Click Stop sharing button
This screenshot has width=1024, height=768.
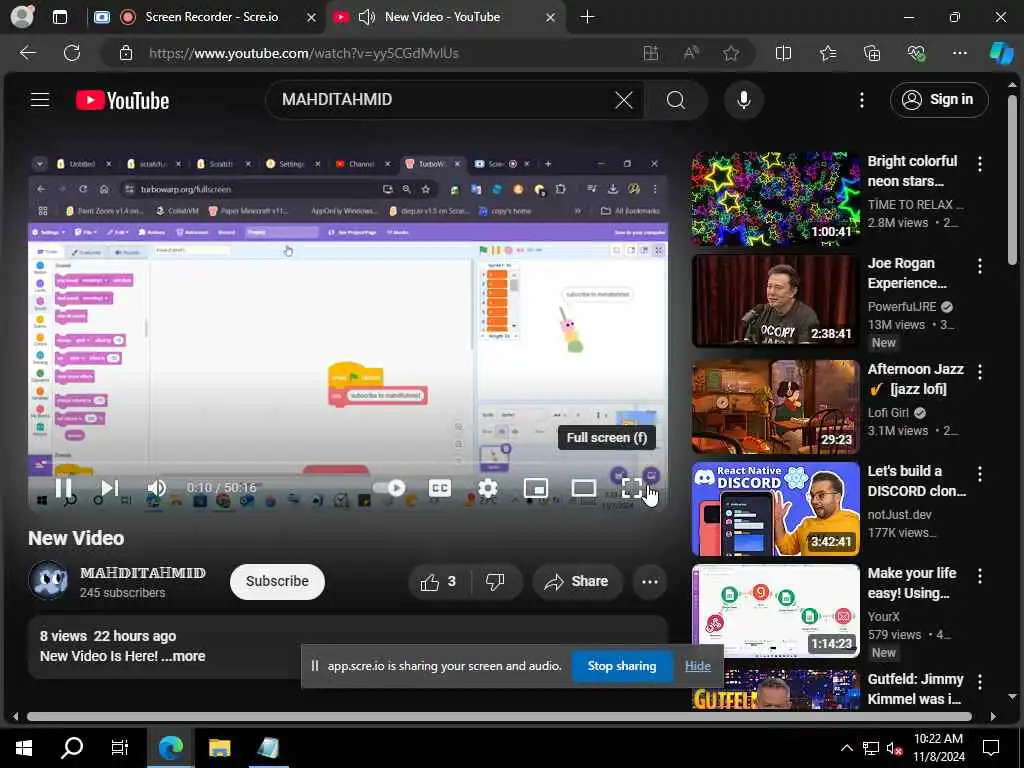point(622,666)
